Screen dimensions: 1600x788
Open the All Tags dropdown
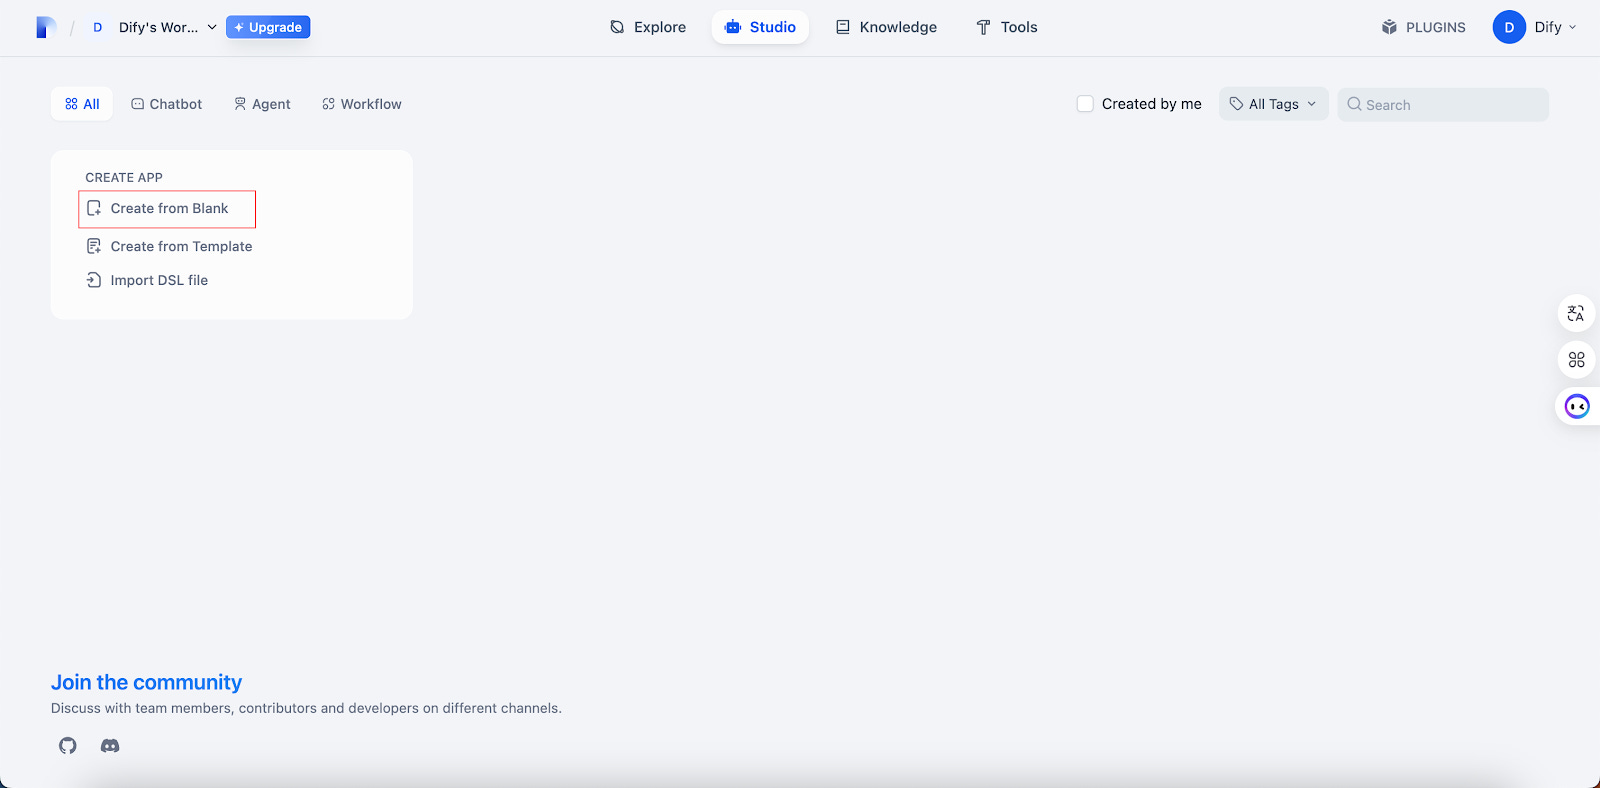(x=1273, y=104)
